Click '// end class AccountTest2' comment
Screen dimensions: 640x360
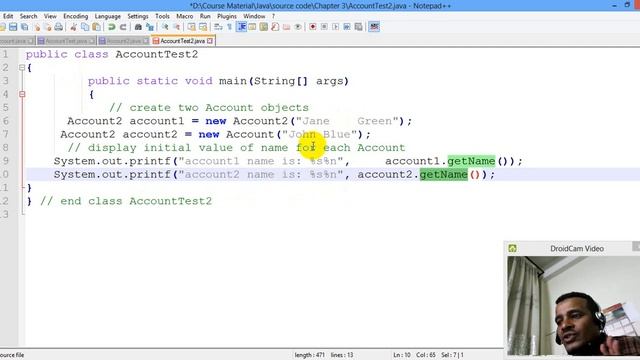click(126, 201)
